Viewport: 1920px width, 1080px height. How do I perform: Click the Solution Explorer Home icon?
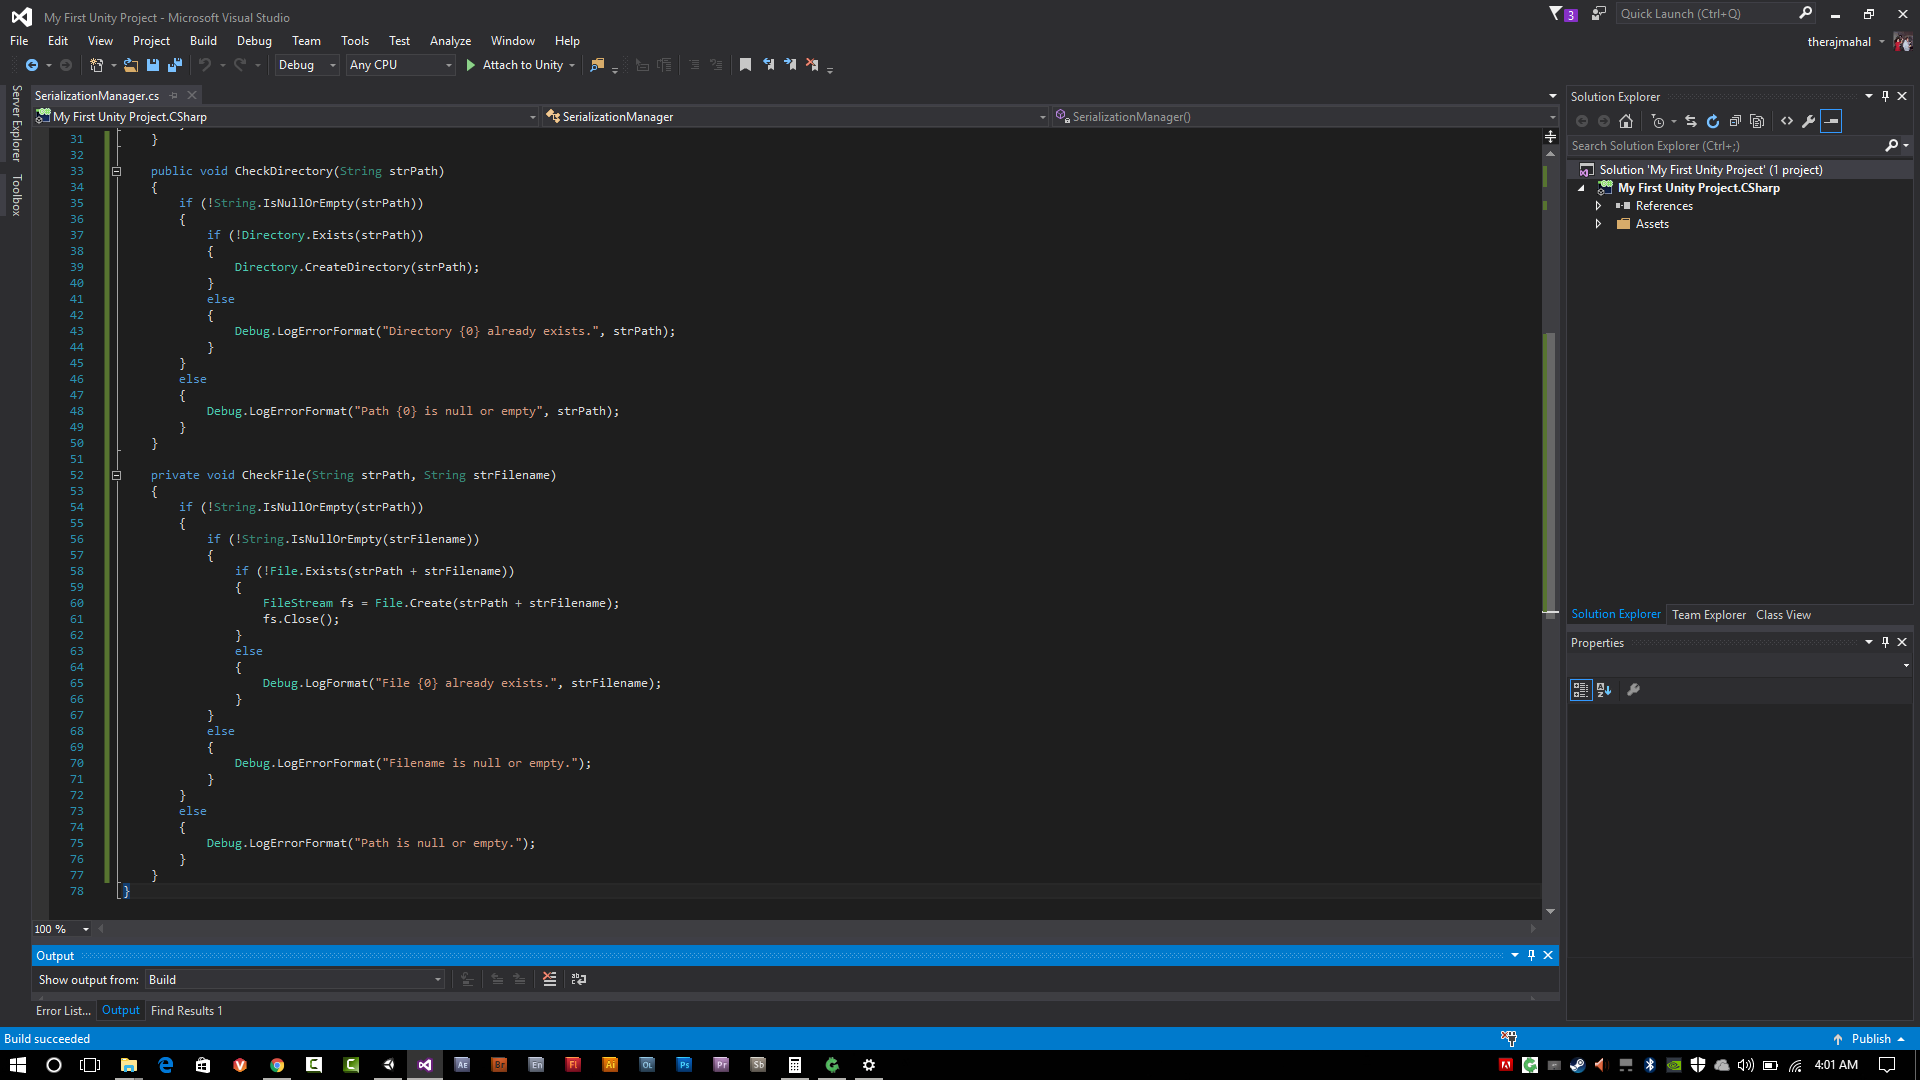(1626, 121)
